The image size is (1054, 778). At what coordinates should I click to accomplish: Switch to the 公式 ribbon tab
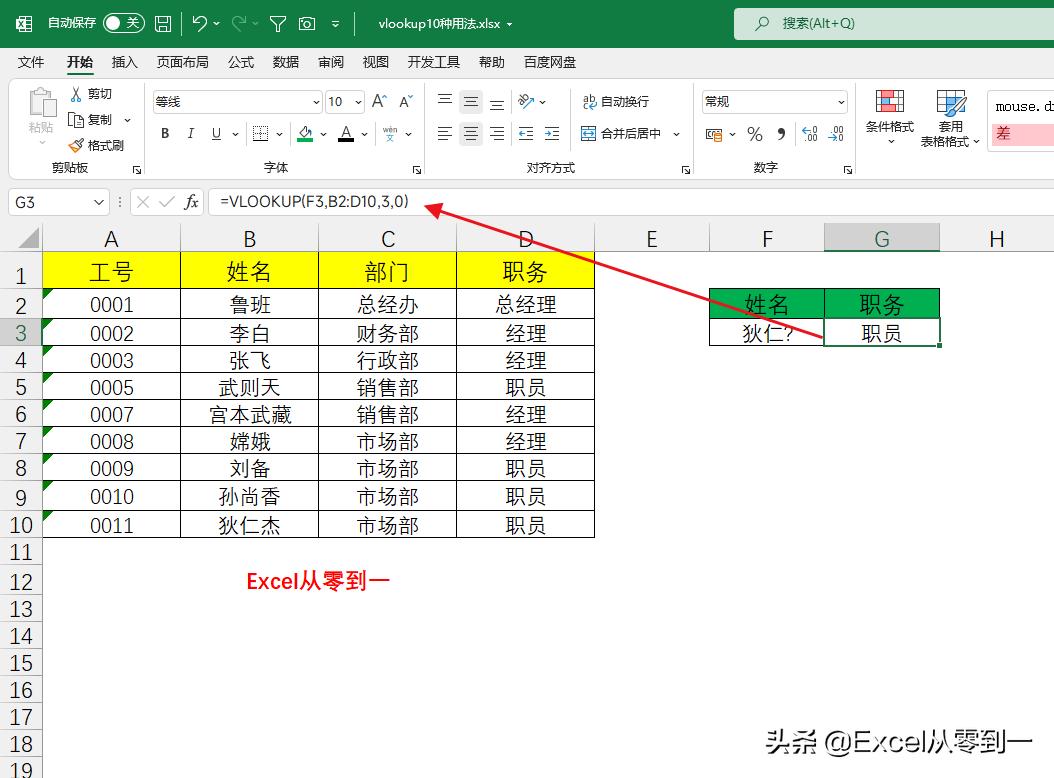pyautogui.click(x=240, y=62)
